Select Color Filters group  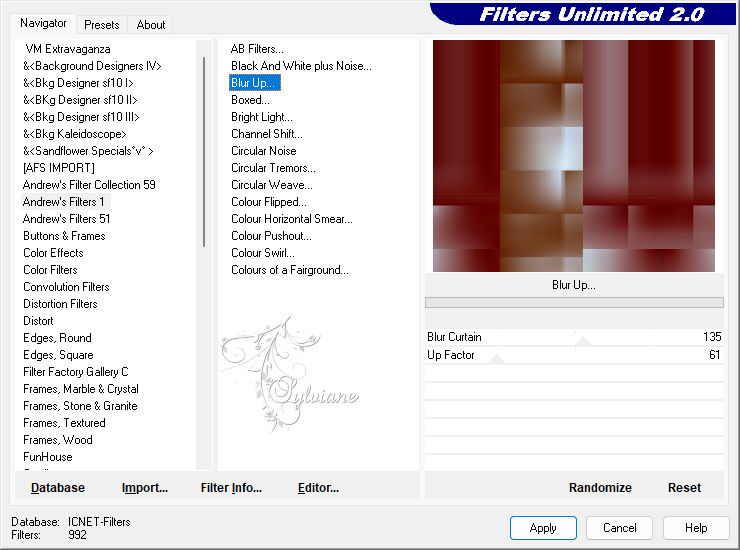[50, 270]
